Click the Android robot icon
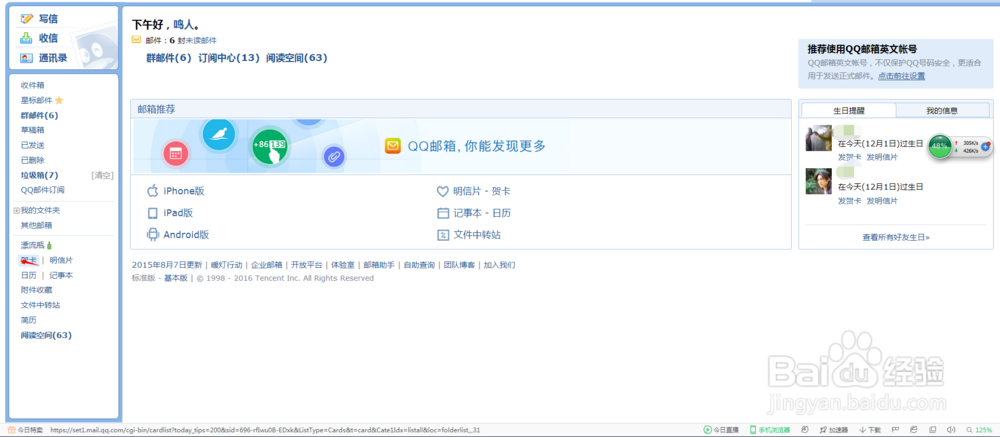1000x437 pixels. pos(152,235)
